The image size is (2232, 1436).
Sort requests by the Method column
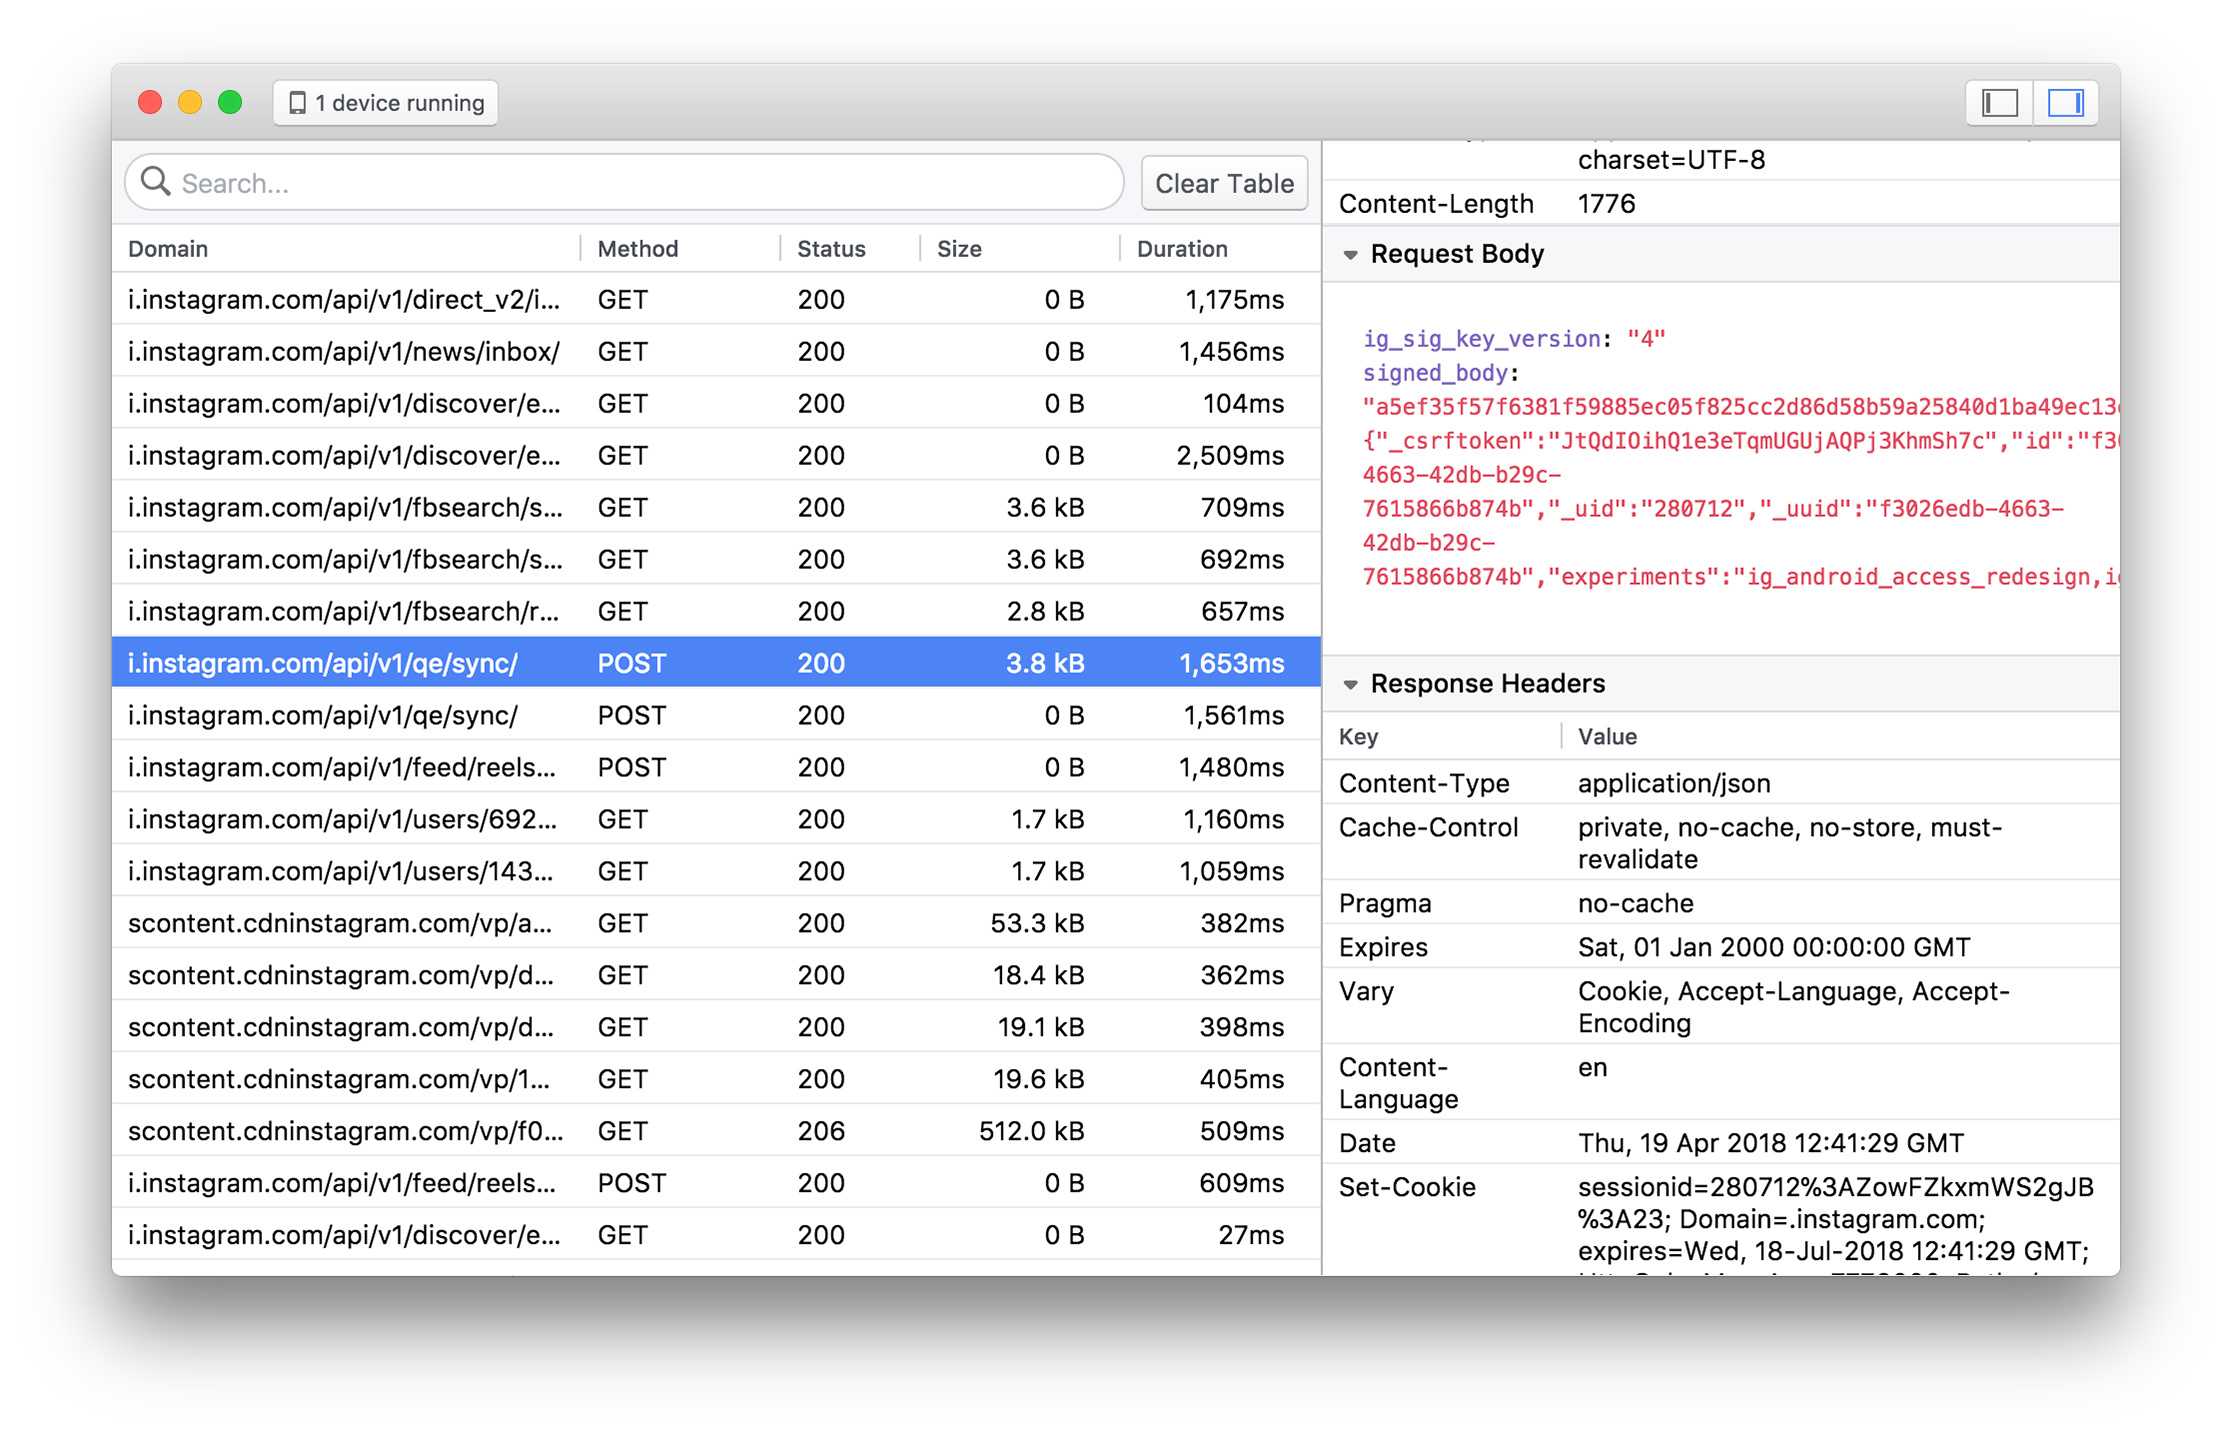(637, 248)
